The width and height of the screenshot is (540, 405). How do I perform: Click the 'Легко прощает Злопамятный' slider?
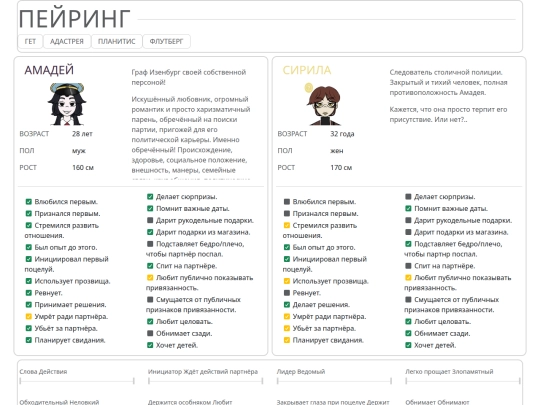(463, 381)
